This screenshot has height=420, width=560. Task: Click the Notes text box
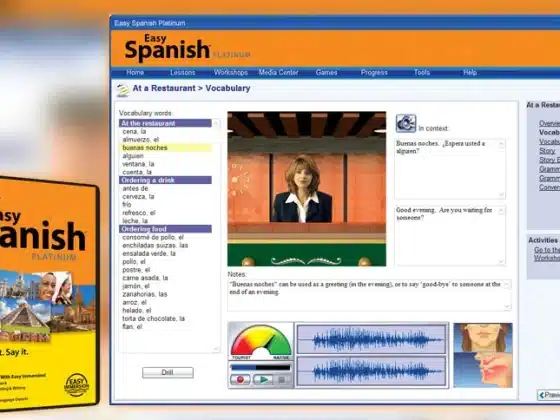(x=369, y=295)
